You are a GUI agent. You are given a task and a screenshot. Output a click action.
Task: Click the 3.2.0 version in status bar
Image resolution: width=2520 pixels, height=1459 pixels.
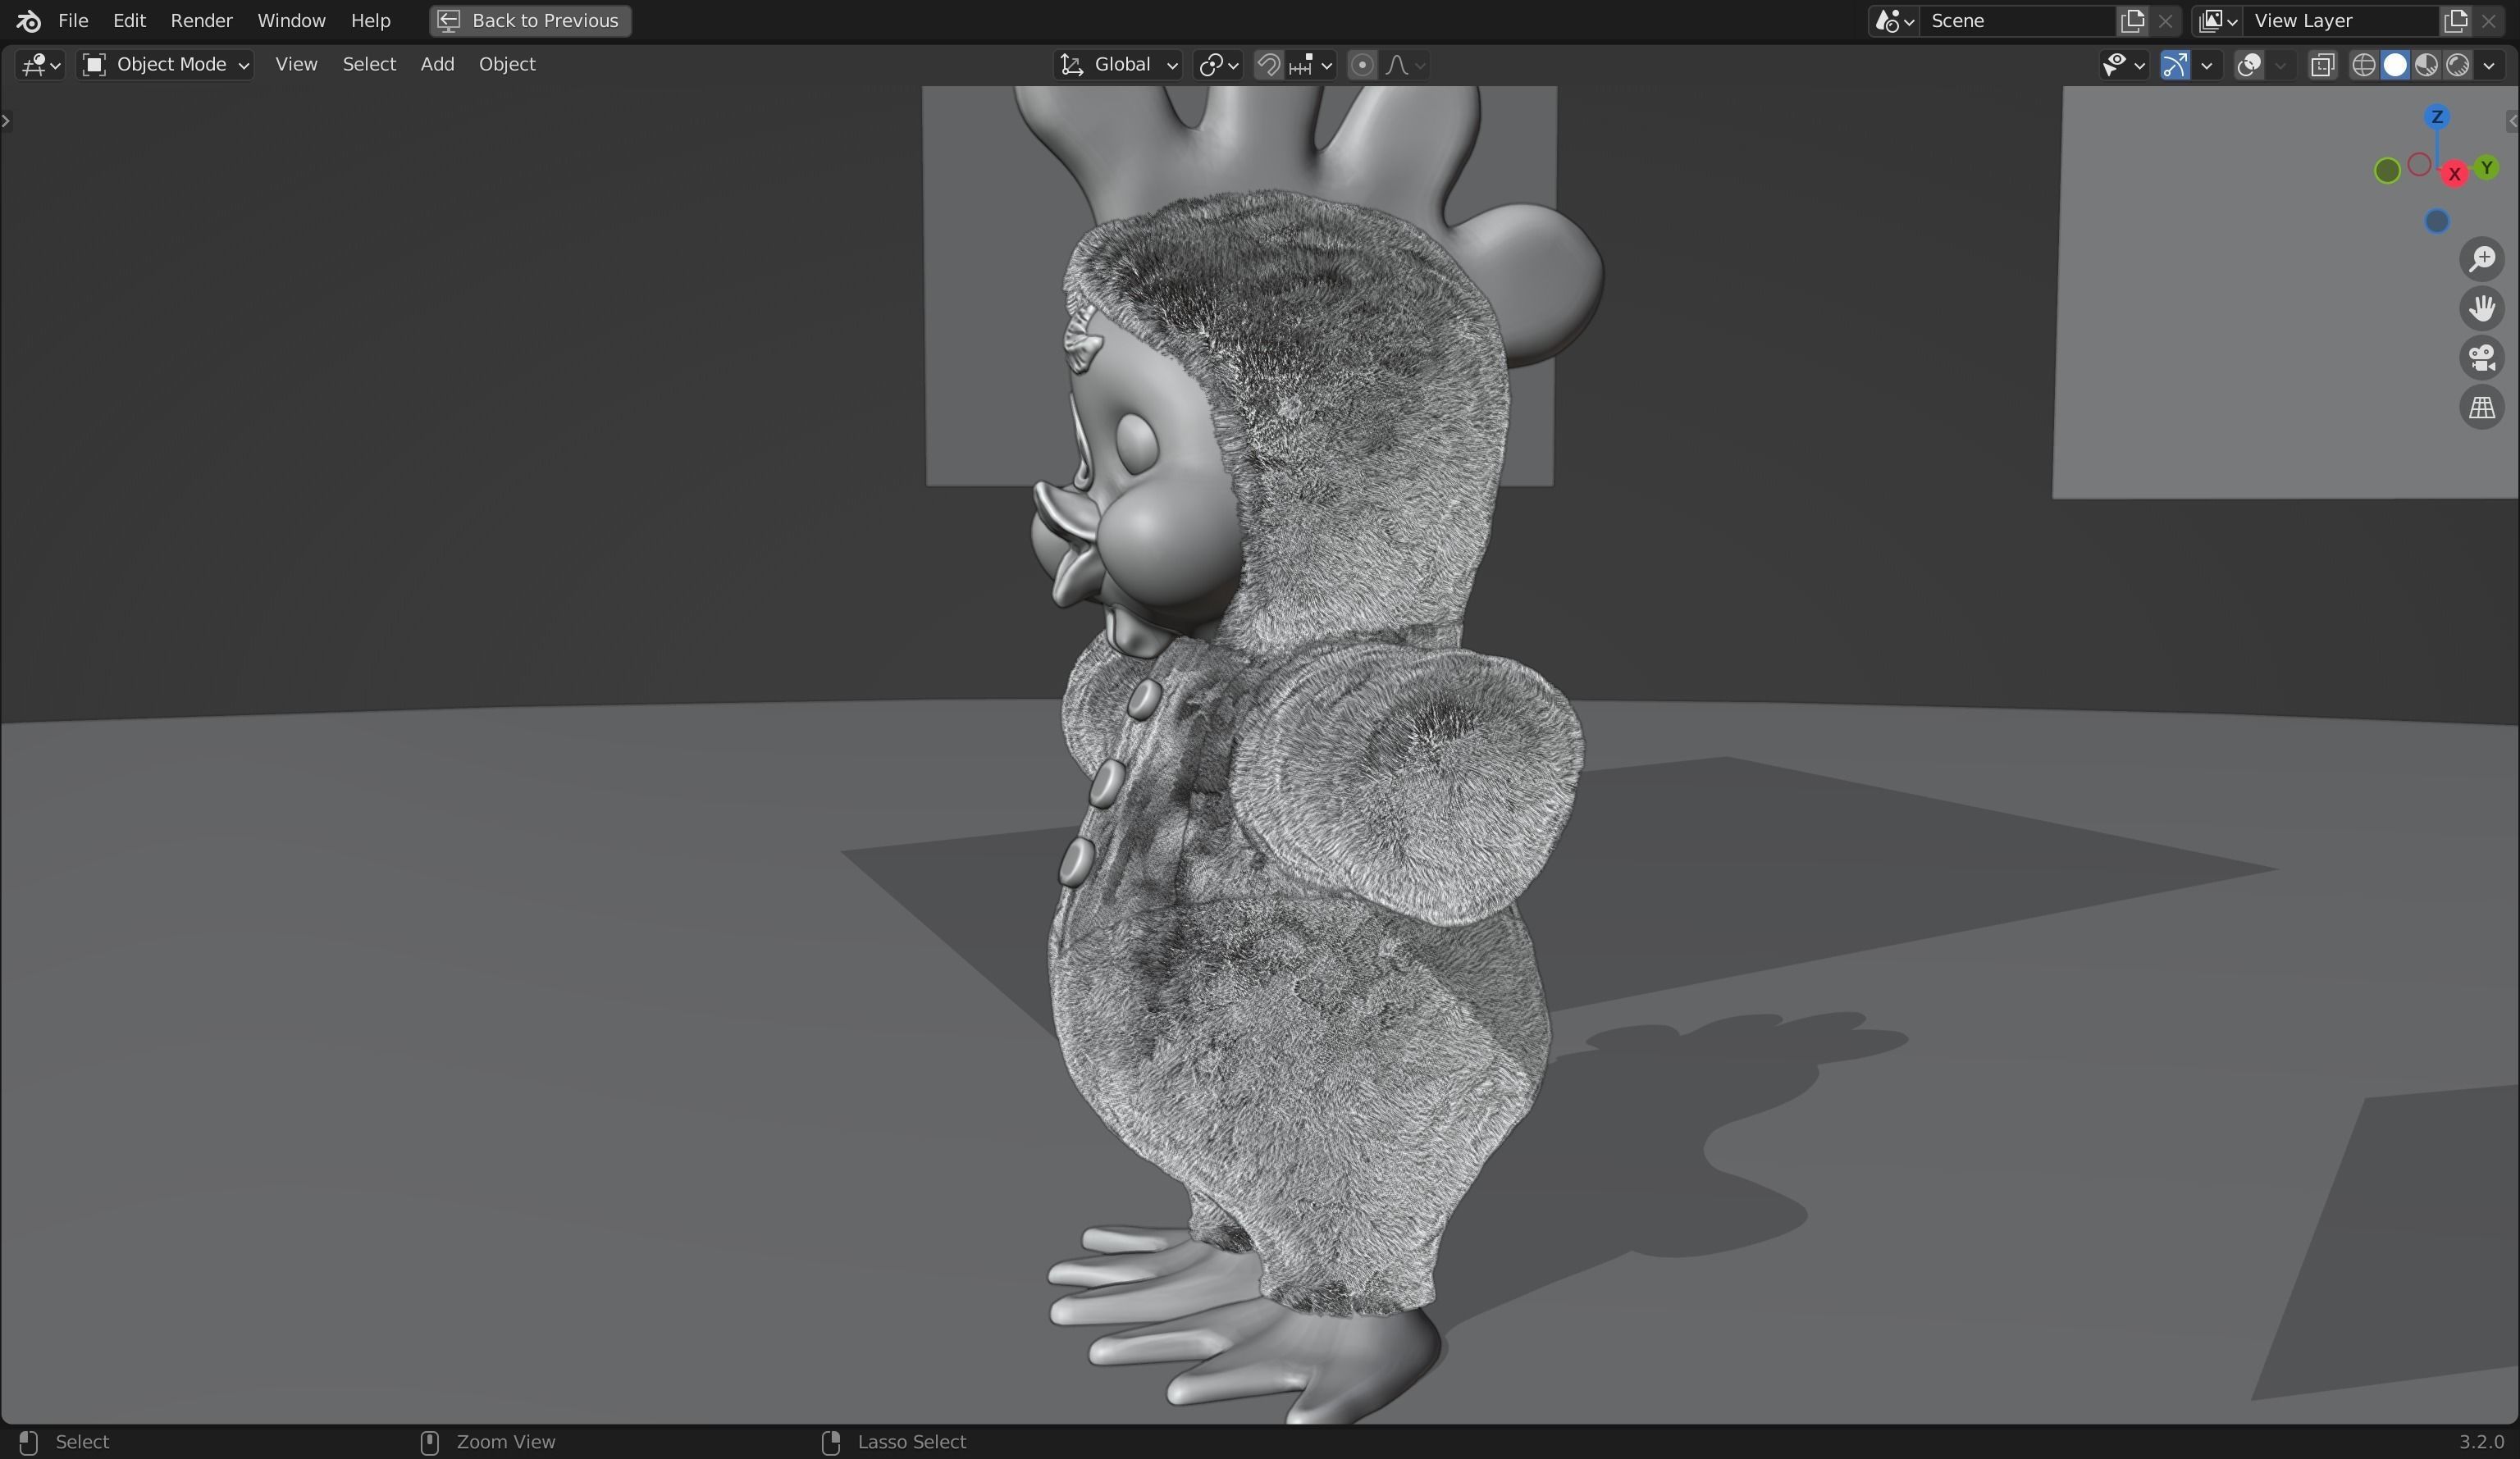tap(2481, 1442)
